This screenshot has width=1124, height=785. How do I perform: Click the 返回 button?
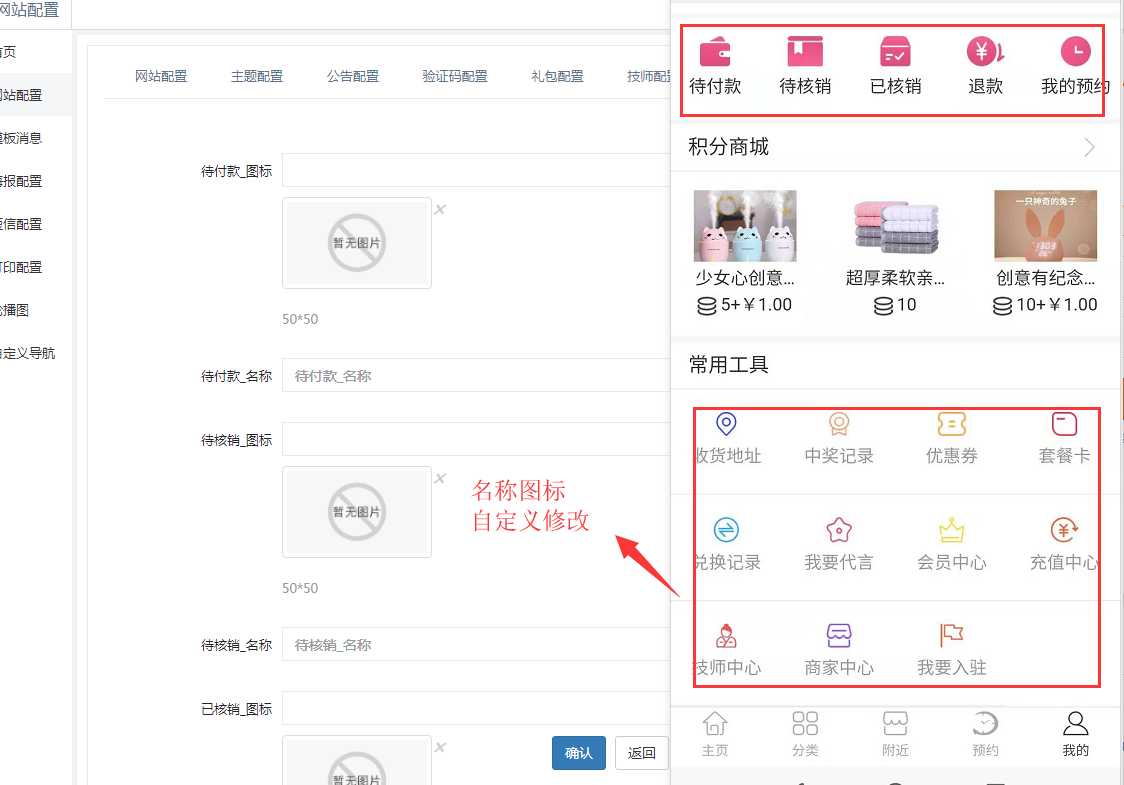[642, 753]
